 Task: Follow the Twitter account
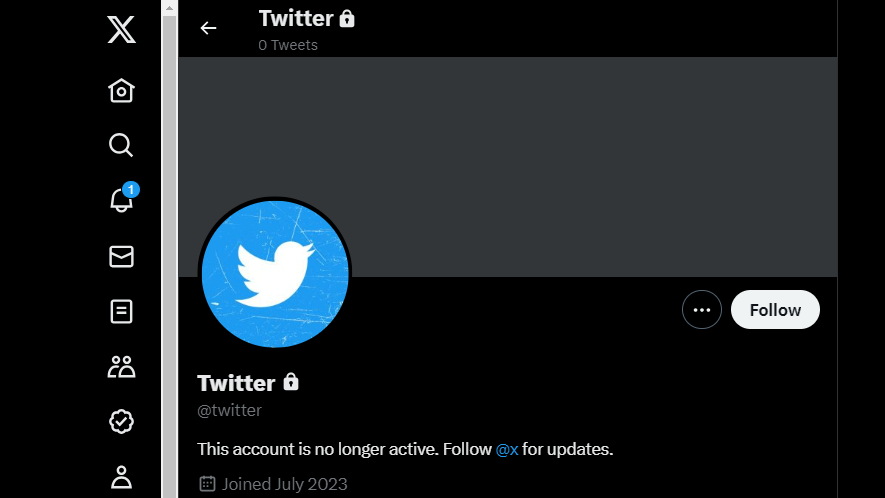775,309
